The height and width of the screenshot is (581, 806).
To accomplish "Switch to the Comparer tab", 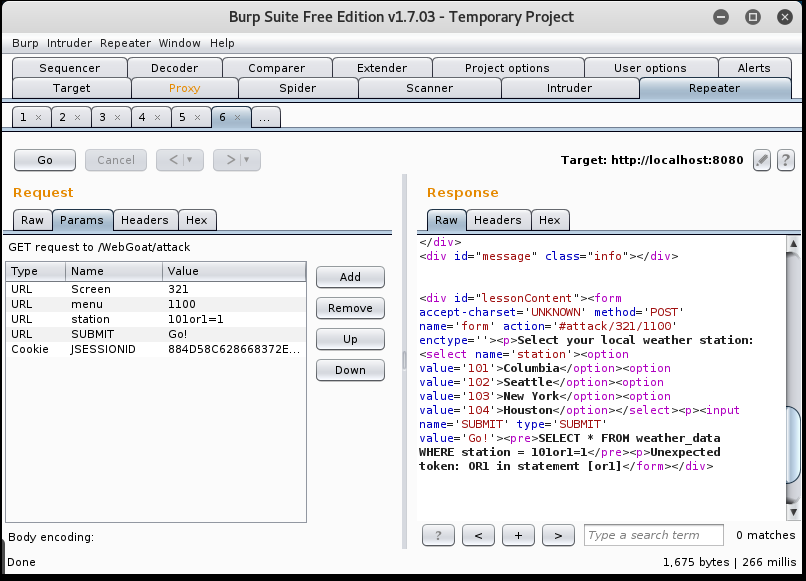I will [x=277, y=68].
